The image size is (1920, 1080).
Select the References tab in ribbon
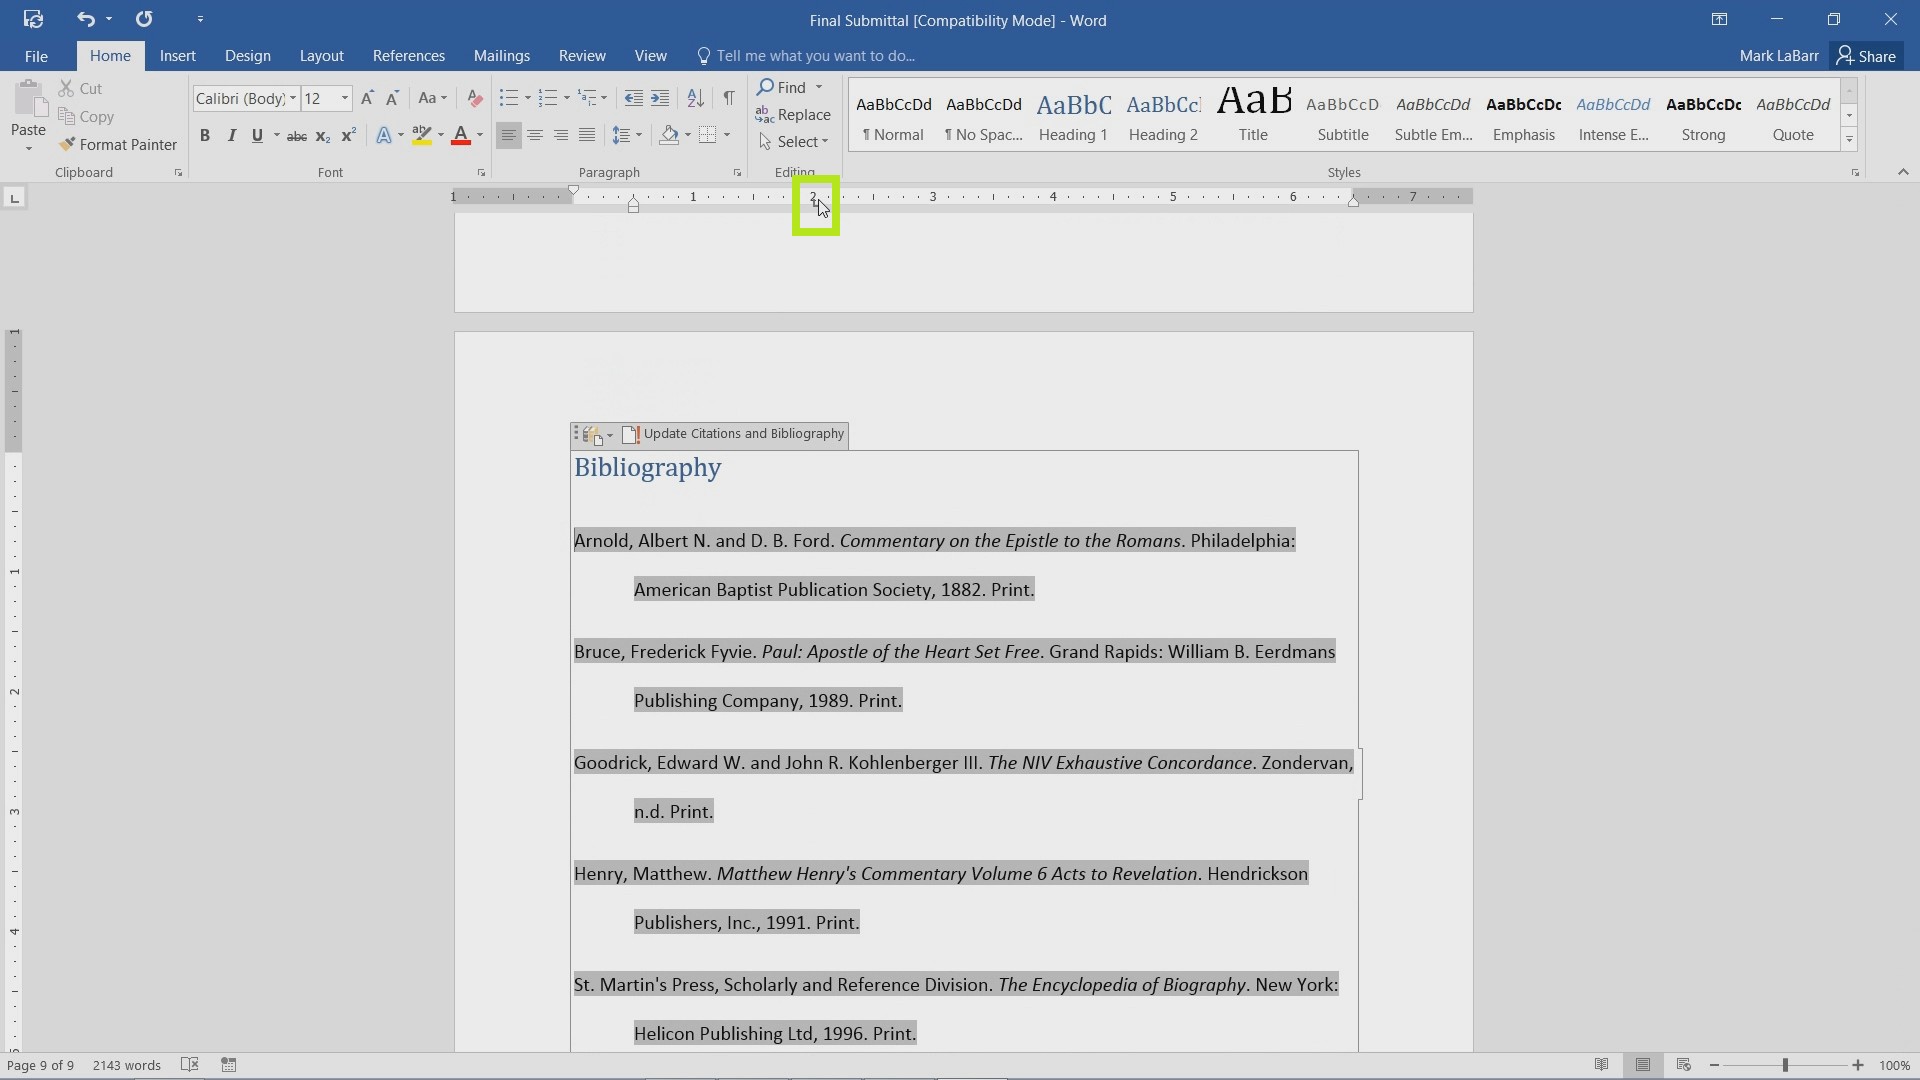point(407,55)
